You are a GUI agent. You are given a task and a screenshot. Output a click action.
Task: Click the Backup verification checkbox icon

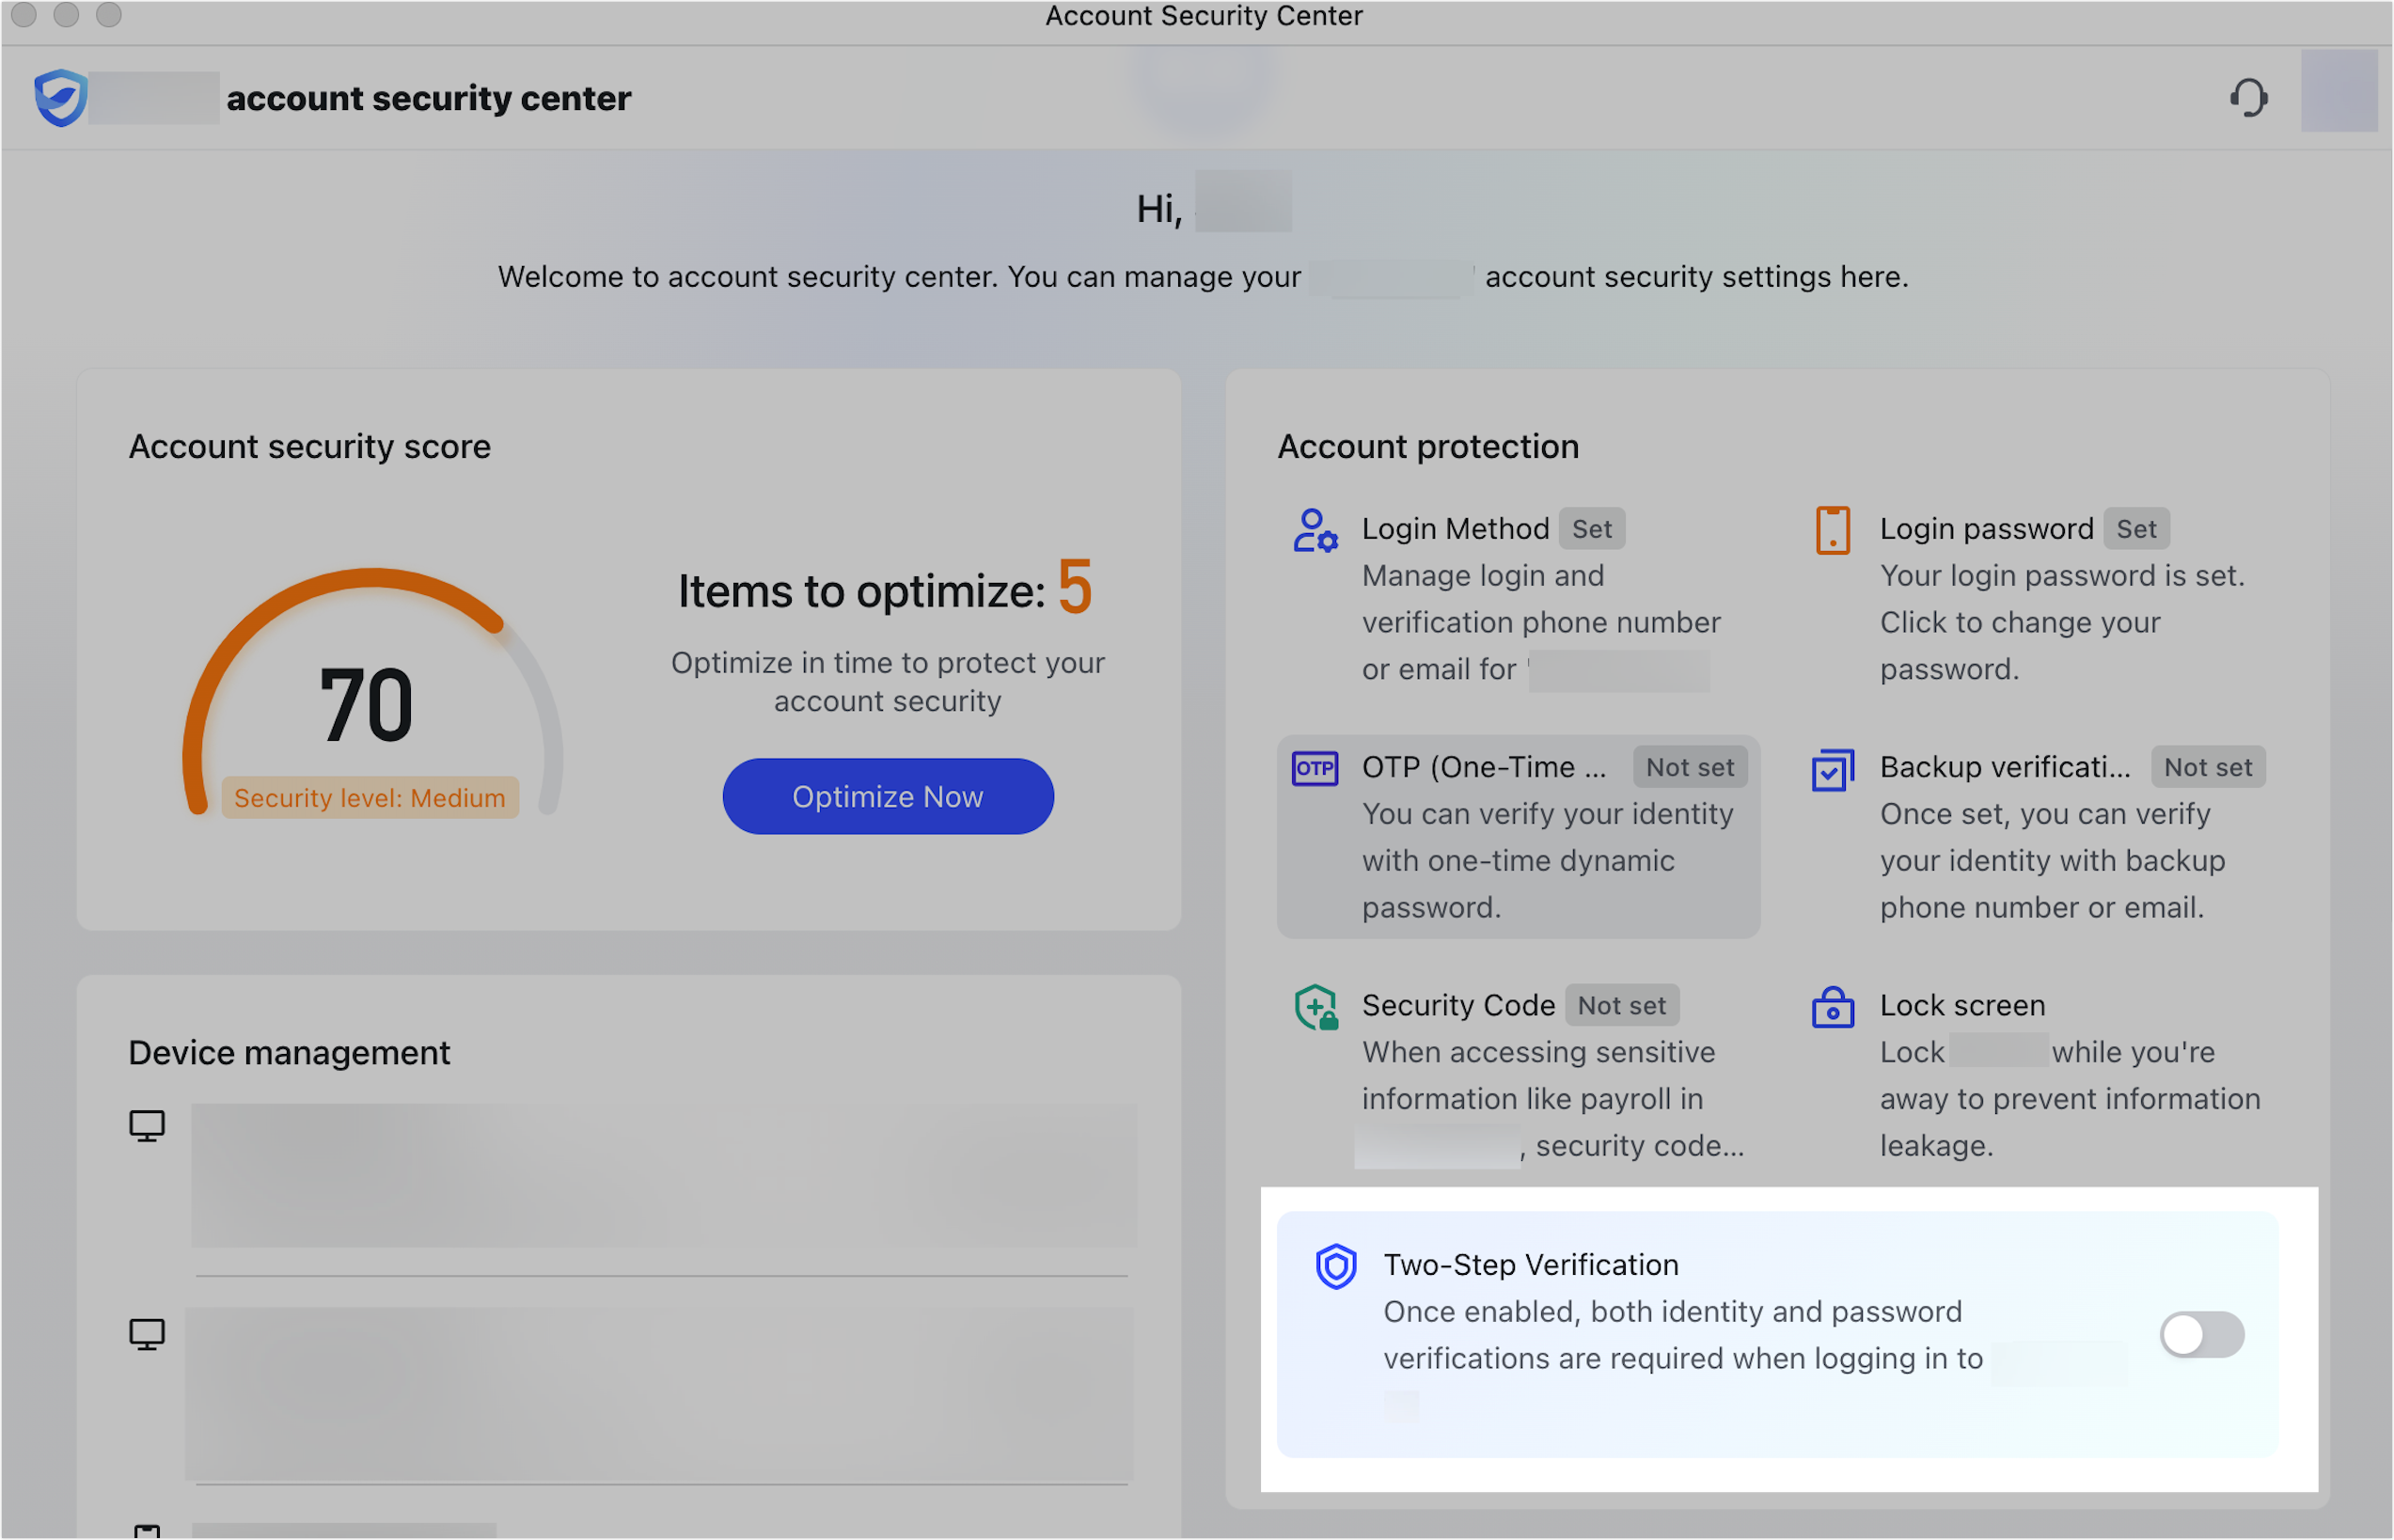coord(1833,770)
